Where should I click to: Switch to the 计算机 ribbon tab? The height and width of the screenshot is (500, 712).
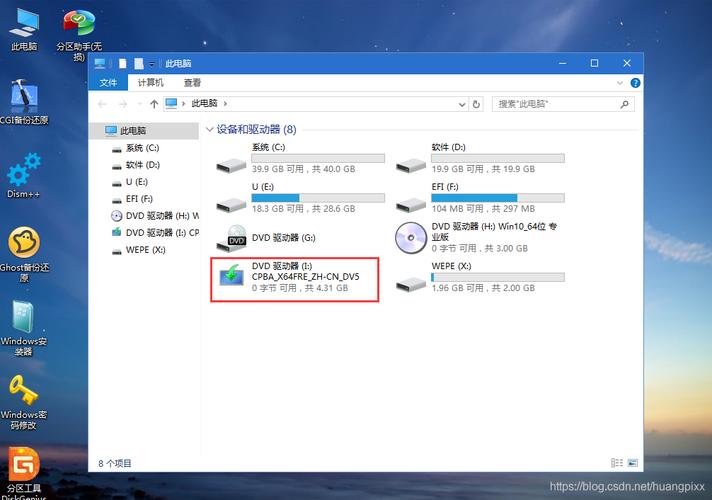[151, 83]
